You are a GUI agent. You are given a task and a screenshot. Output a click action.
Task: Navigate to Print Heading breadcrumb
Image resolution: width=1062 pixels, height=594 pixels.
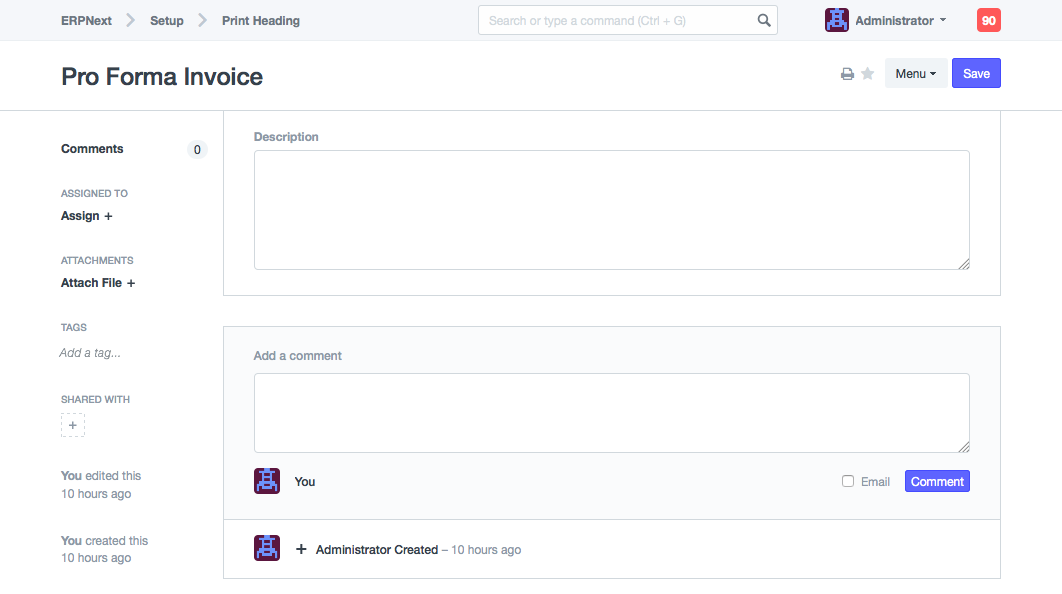point(261,20)
